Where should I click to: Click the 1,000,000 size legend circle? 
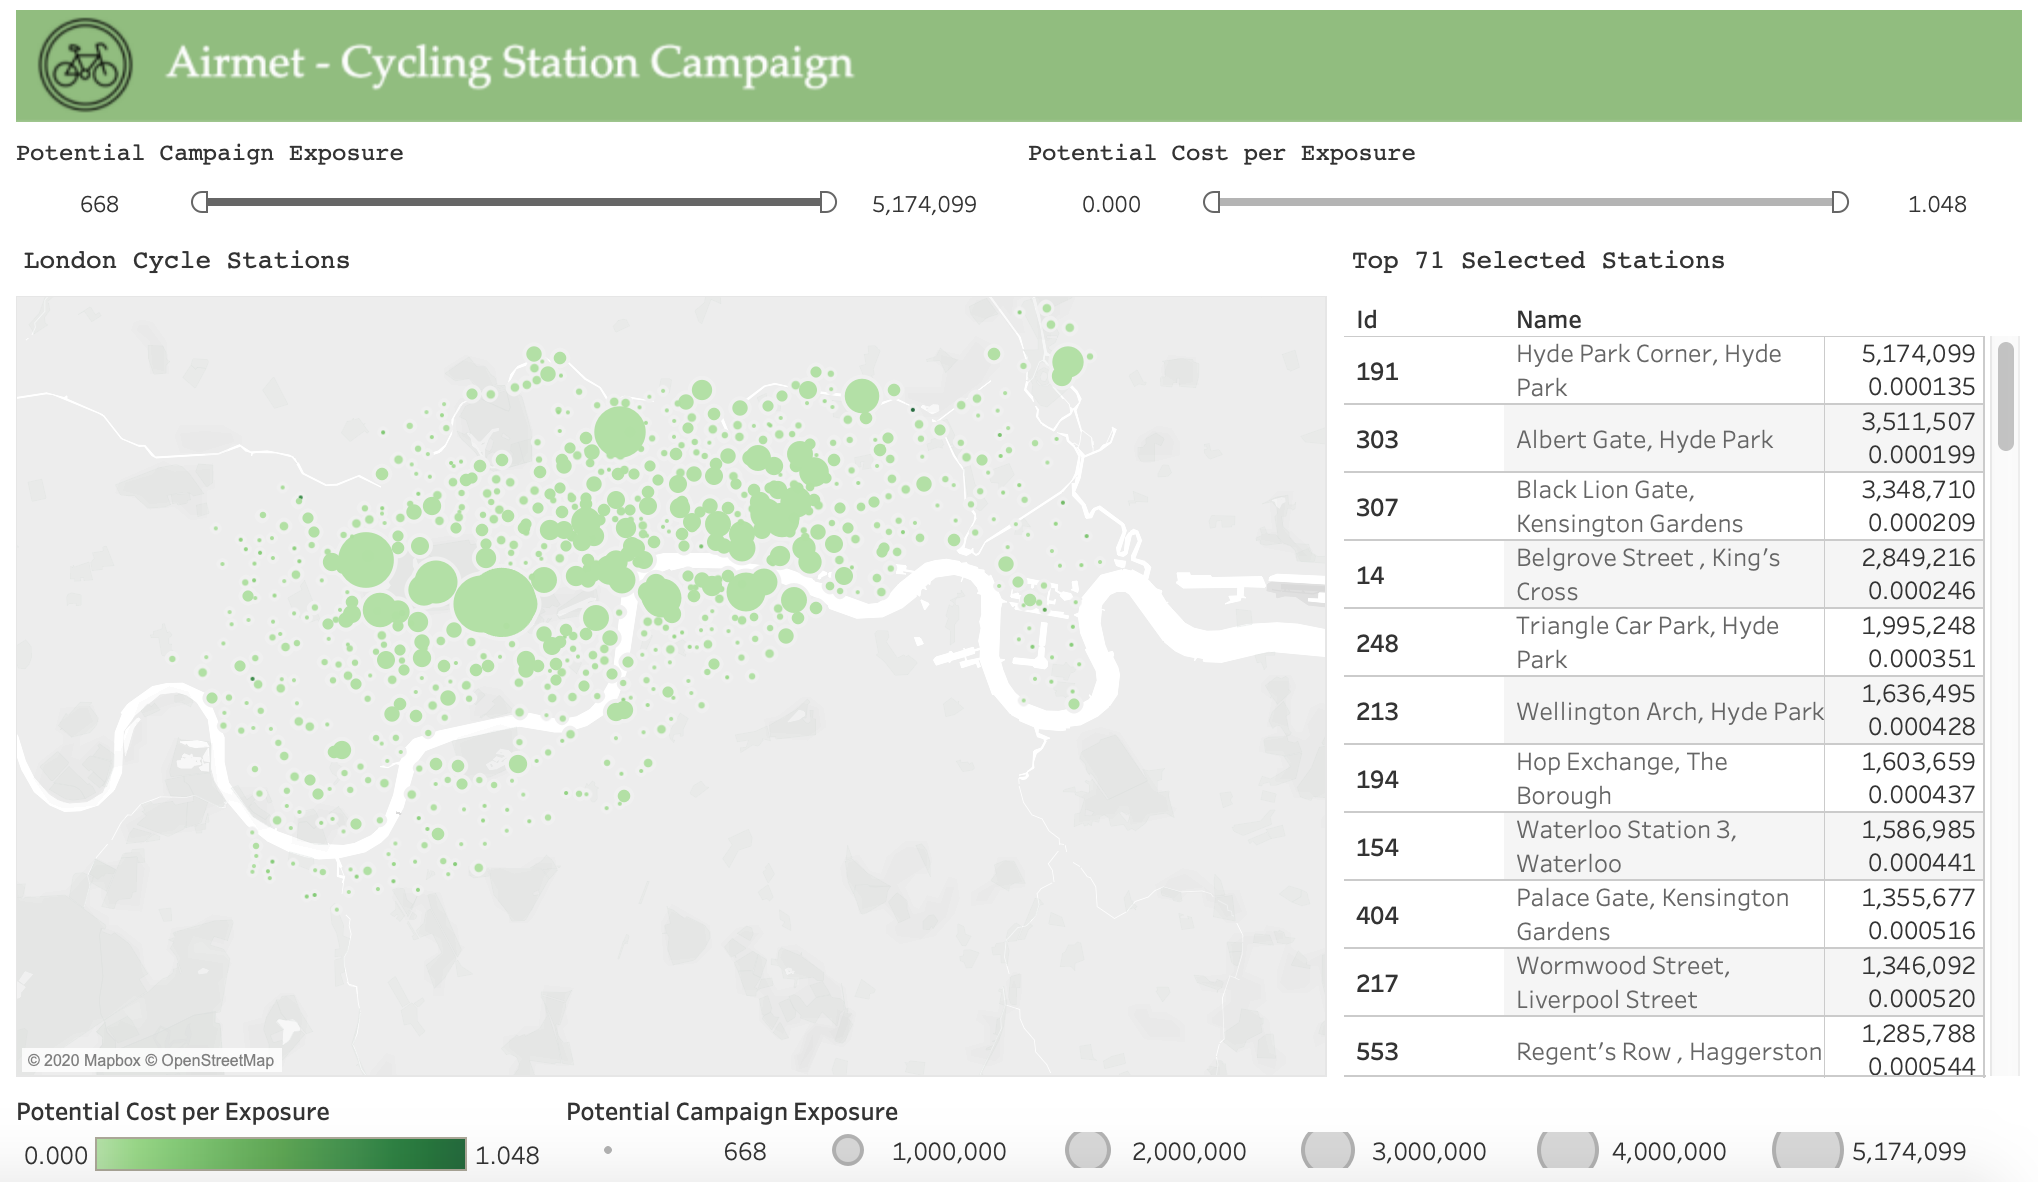(848, 1151)
